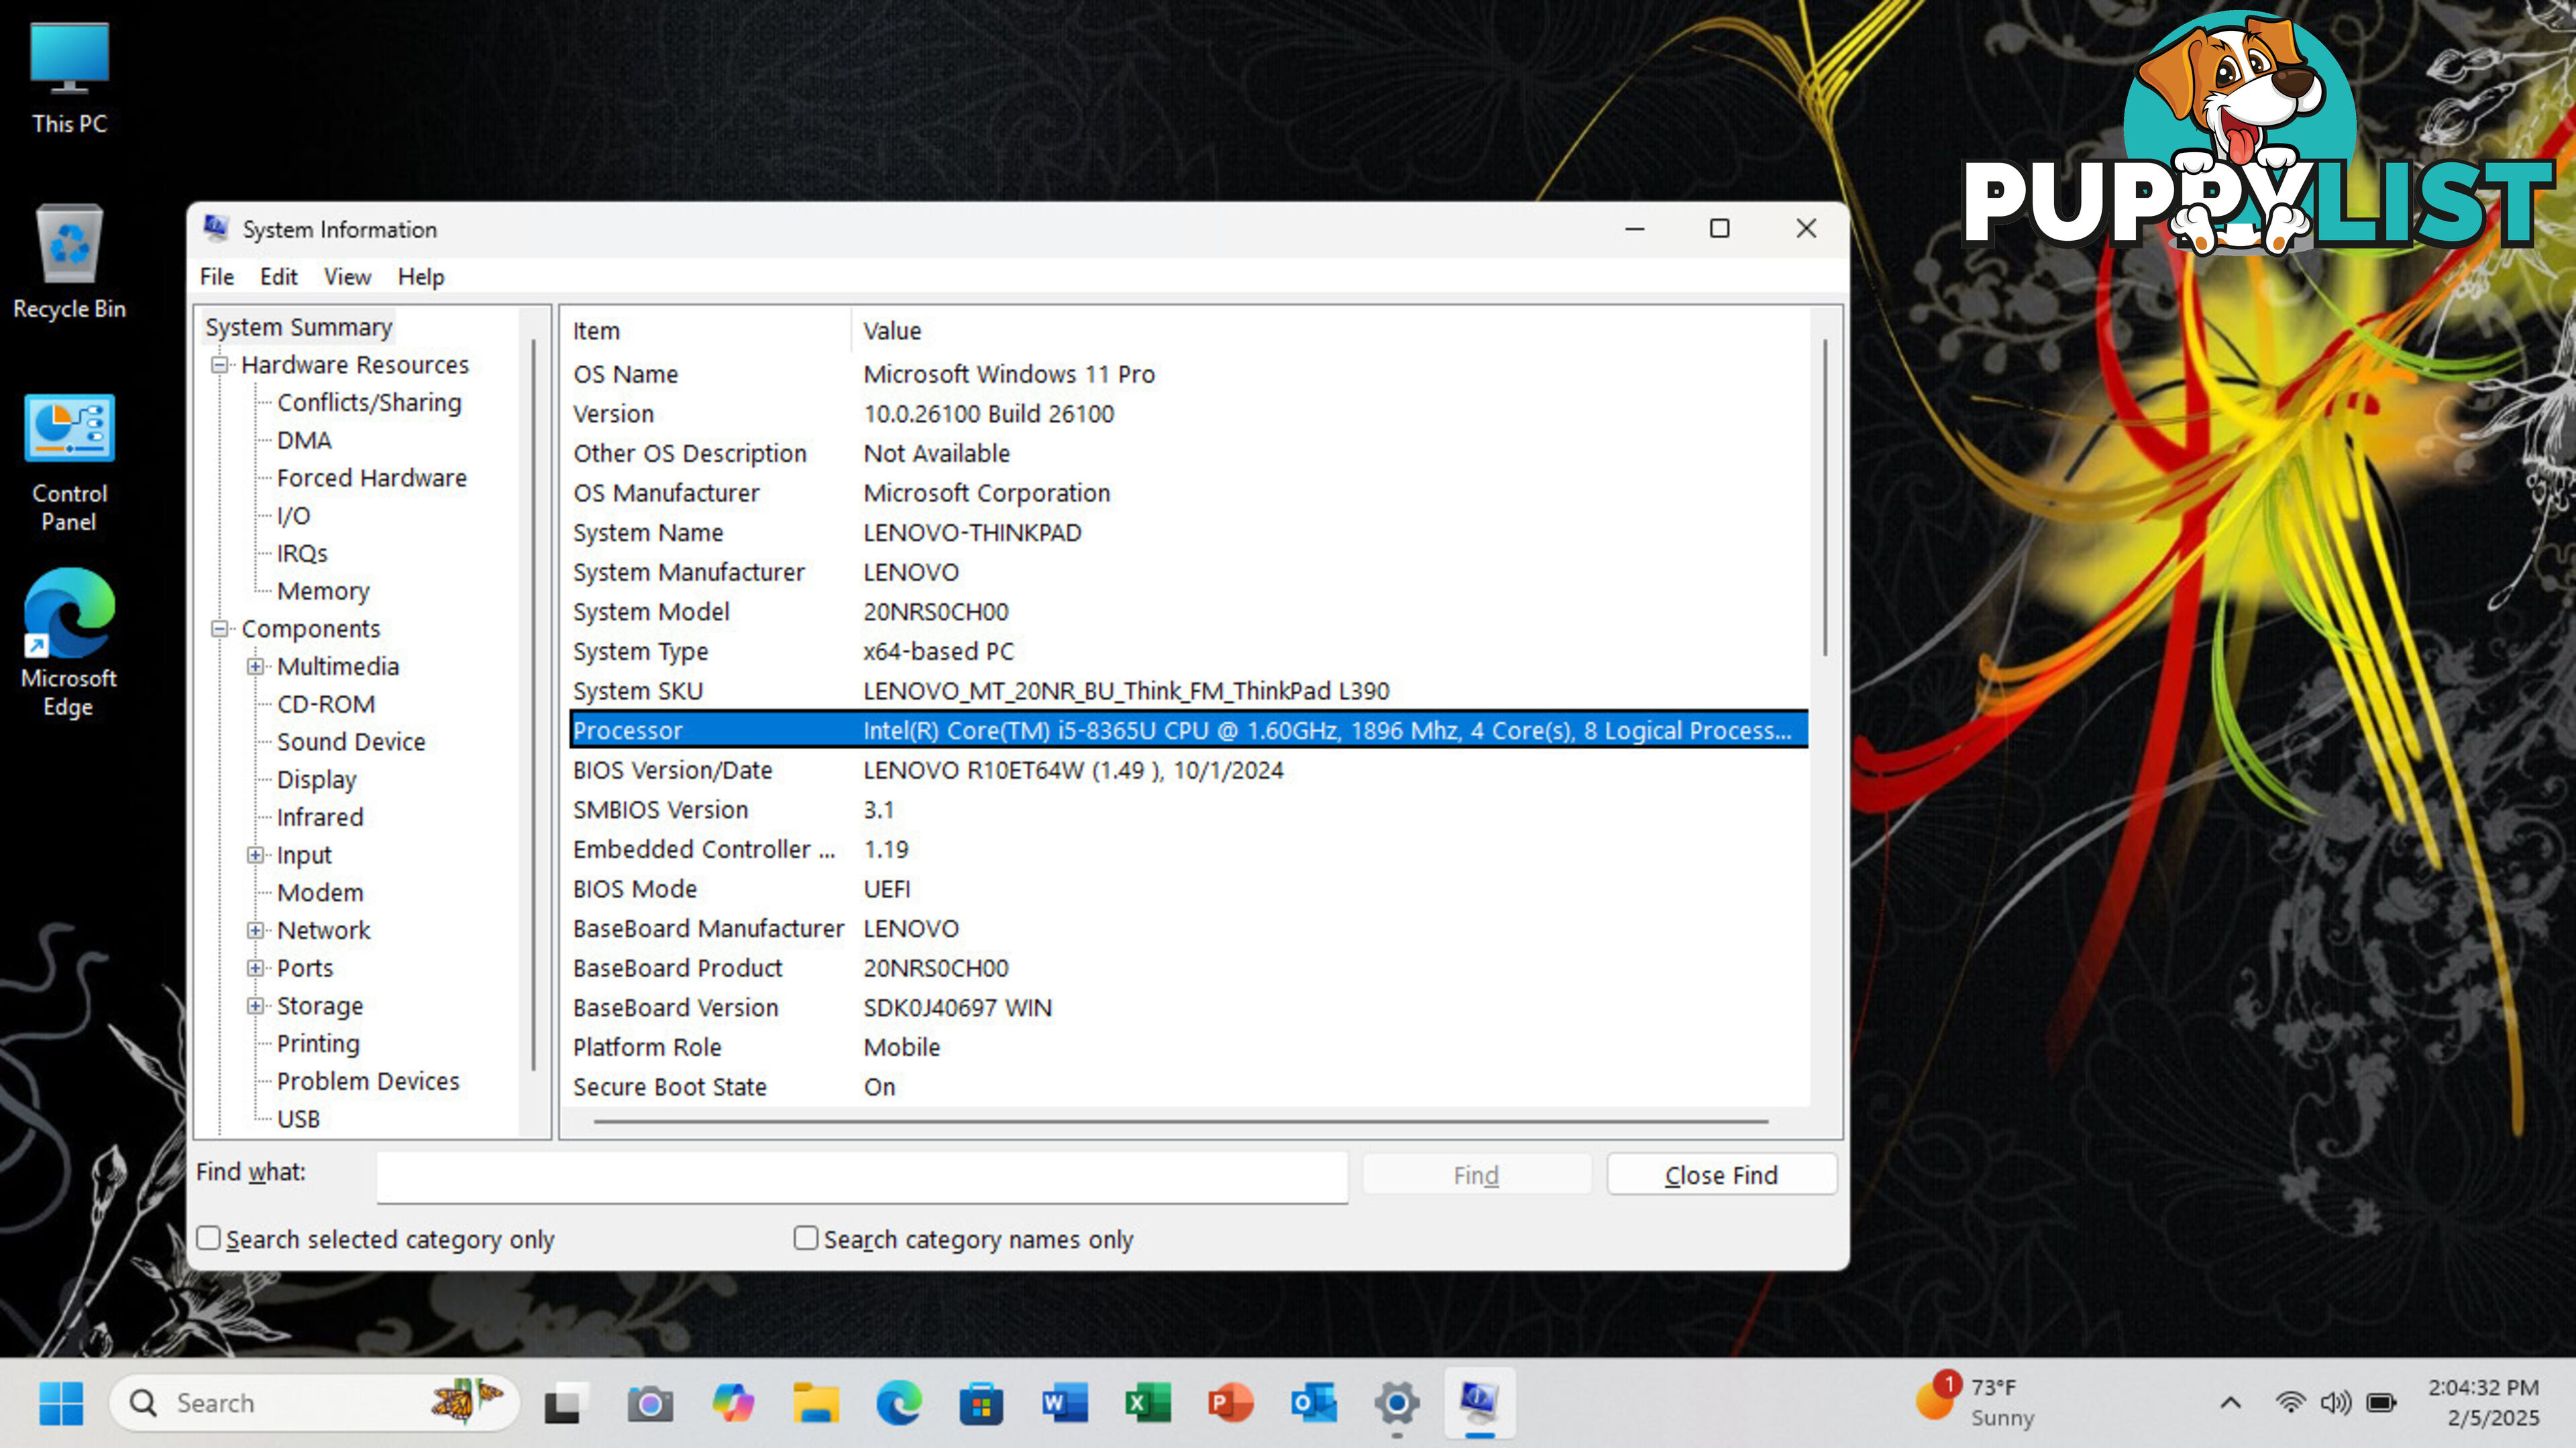The image size is (2576, 1448).
Task: Select the System Model row
Action: point(1188,612)
